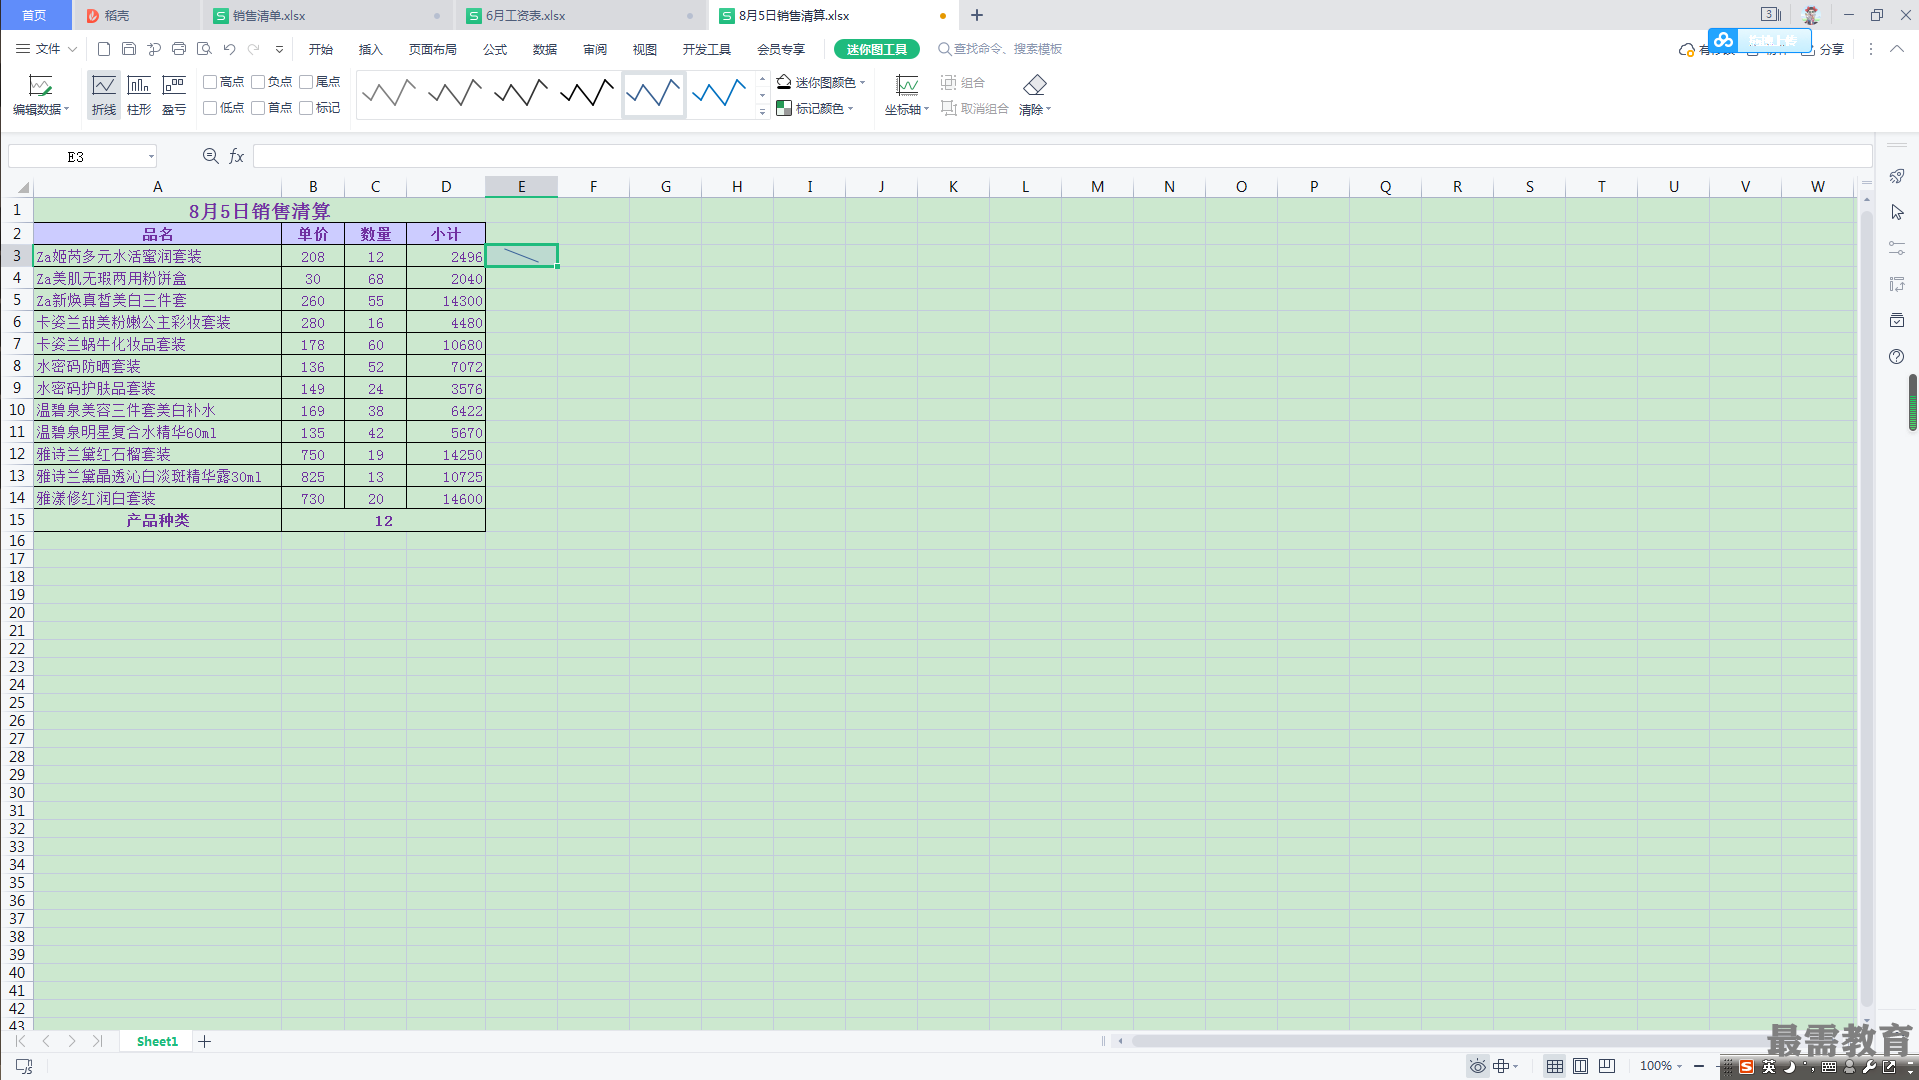Open the Sparkline Color (迷你图颜色) dropdown
The image size is (1919, 1080).
[x=821, y=82]
